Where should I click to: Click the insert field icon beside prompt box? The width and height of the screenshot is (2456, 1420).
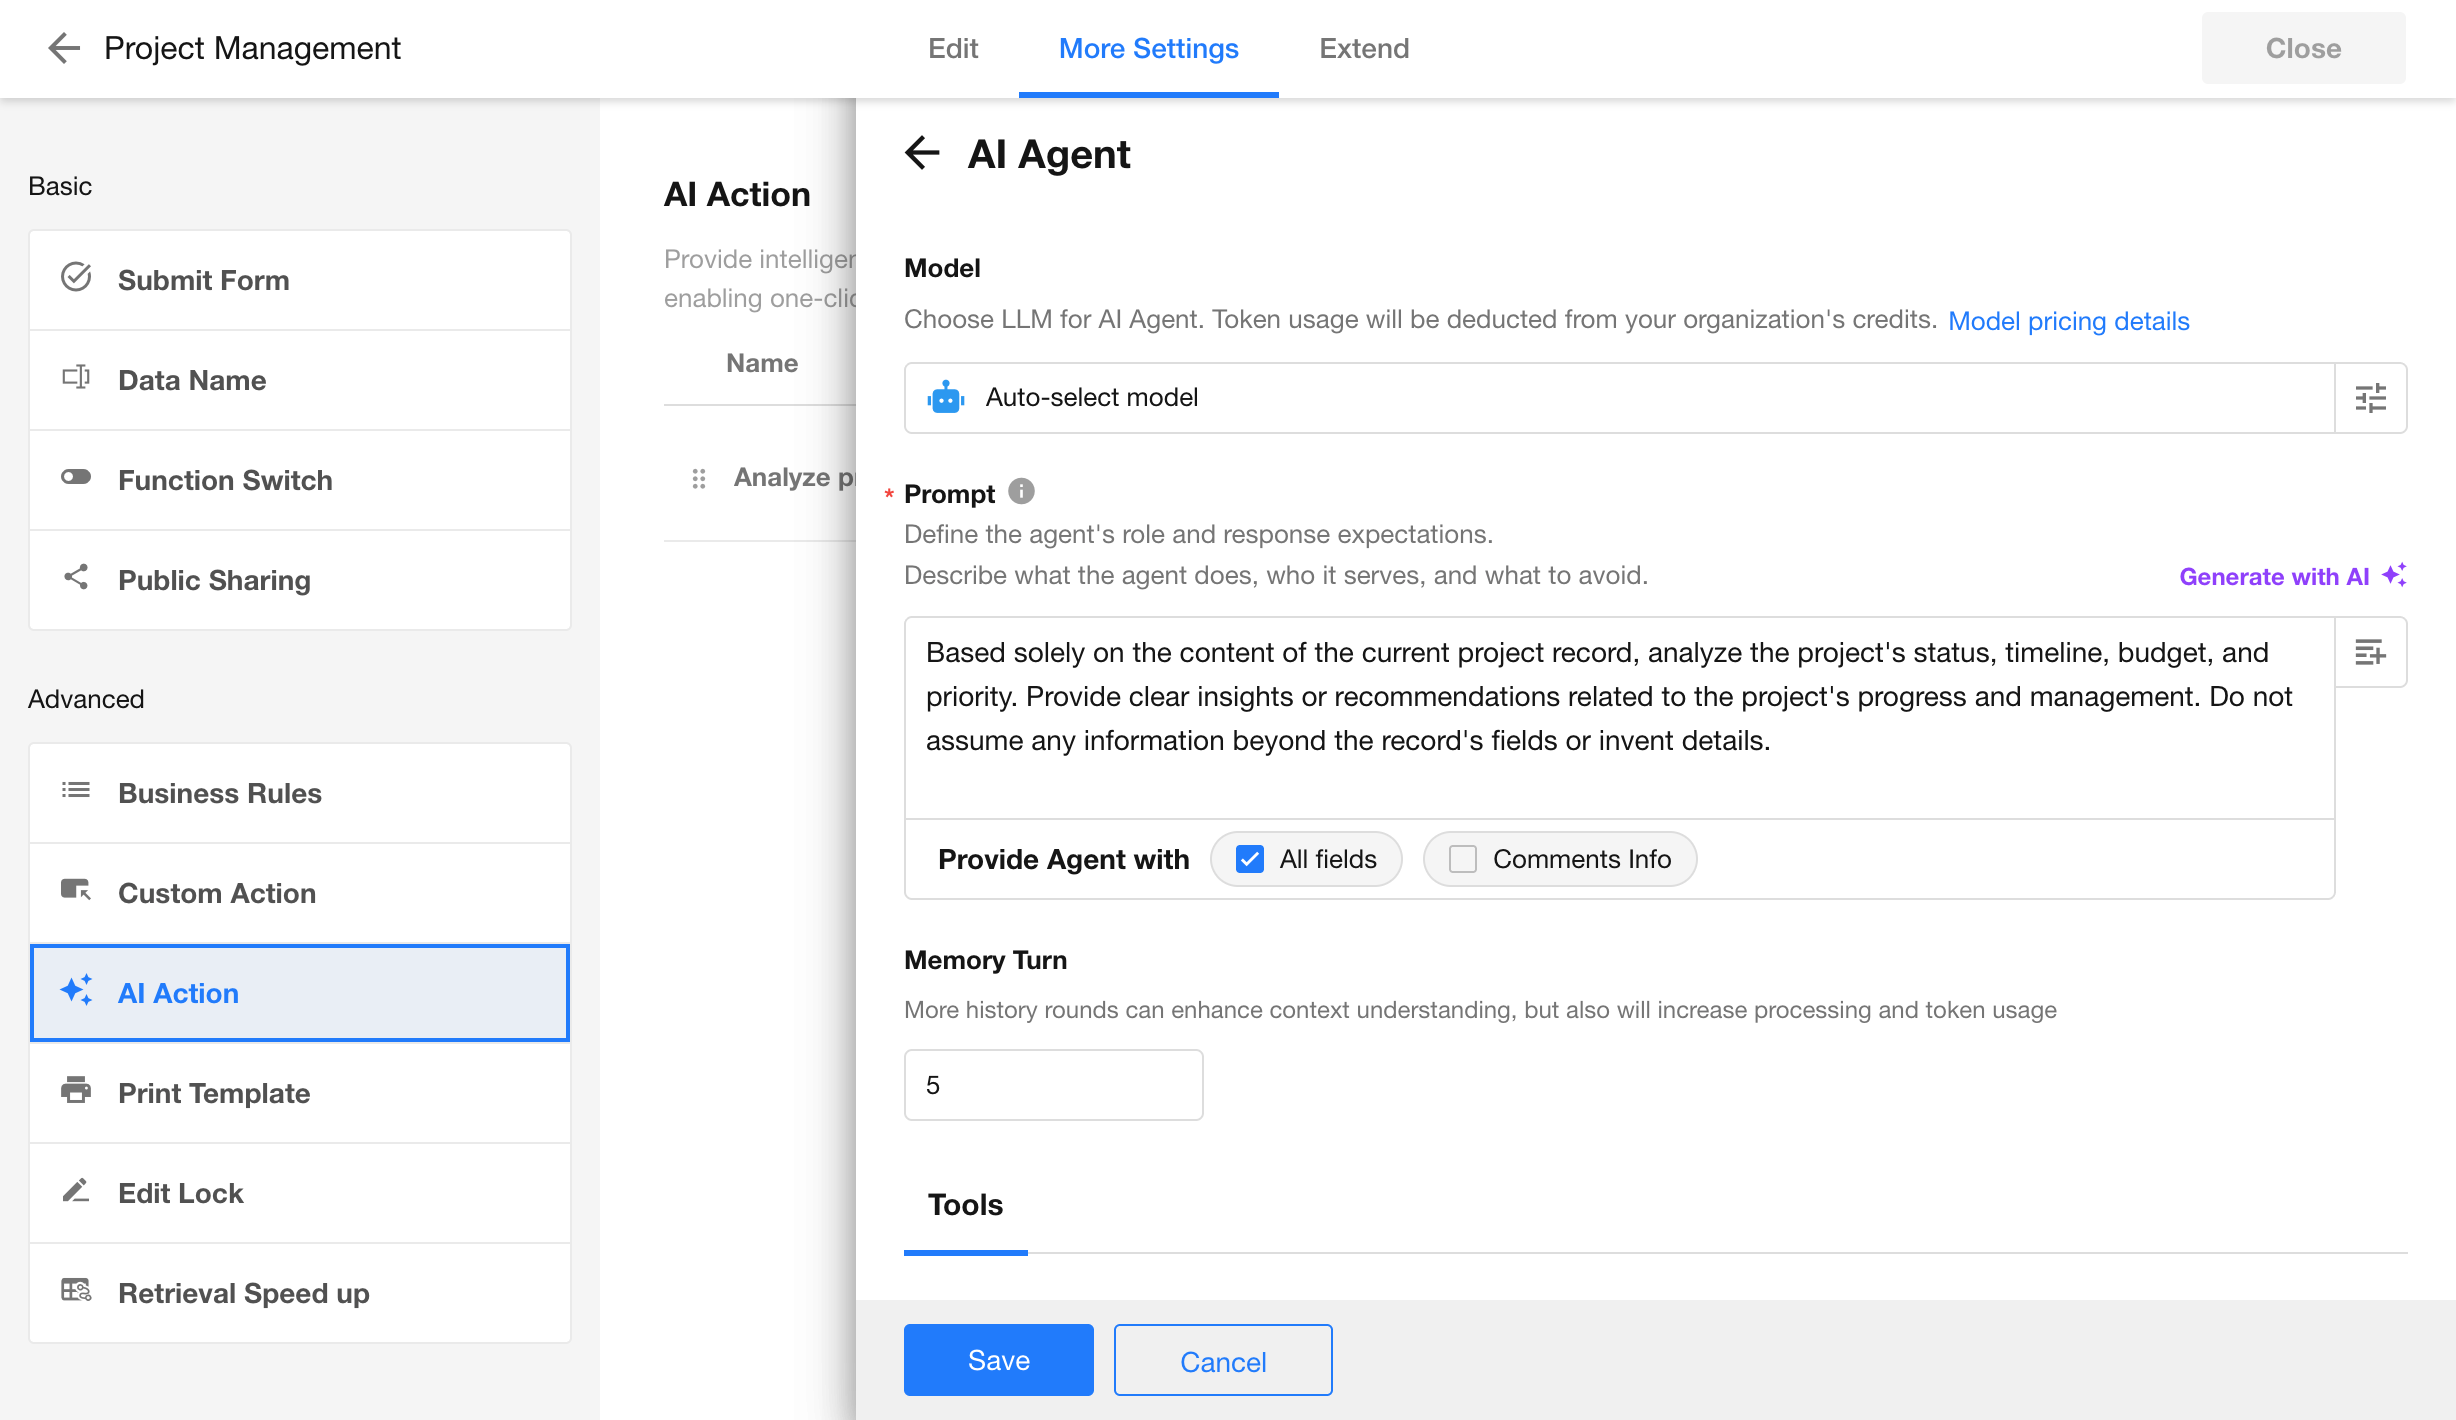[2370, 653]
